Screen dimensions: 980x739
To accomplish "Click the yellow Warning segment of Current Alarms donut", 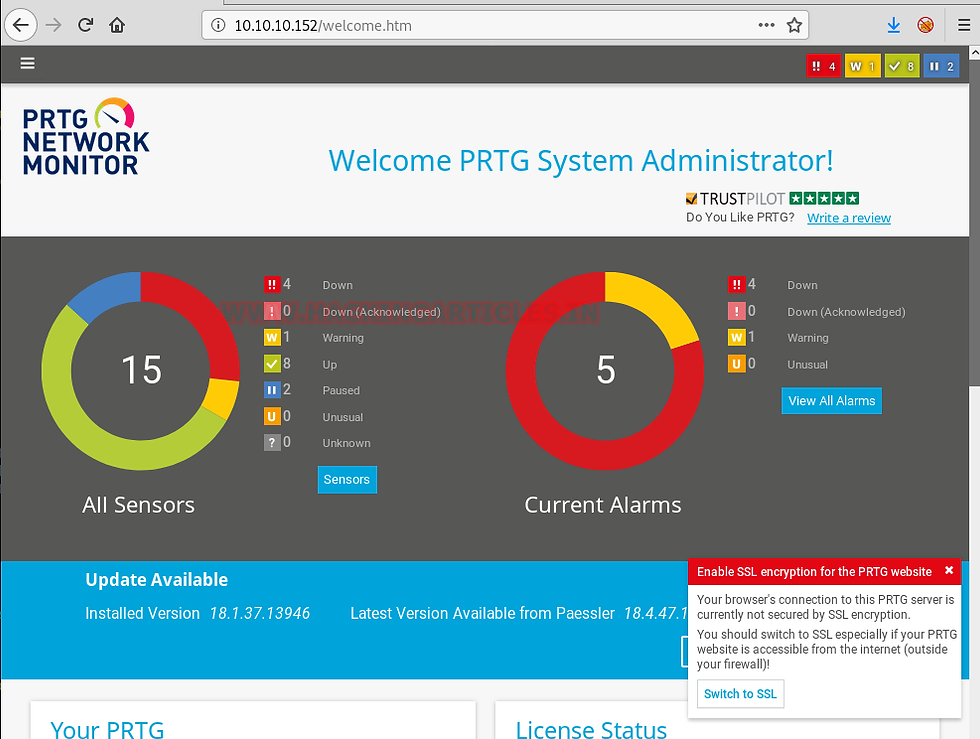I will [x=658, y=303].
